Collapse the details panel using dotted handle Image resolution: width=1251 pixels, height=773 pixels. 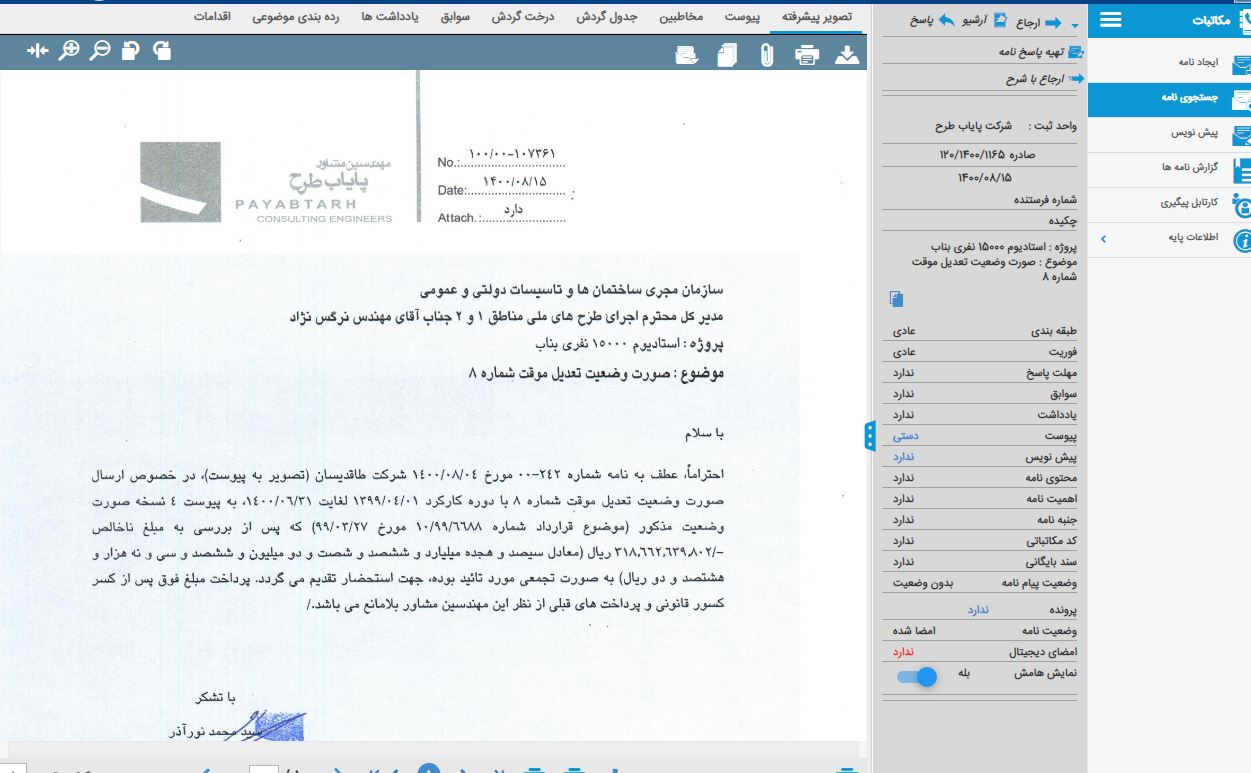point(870,436)
